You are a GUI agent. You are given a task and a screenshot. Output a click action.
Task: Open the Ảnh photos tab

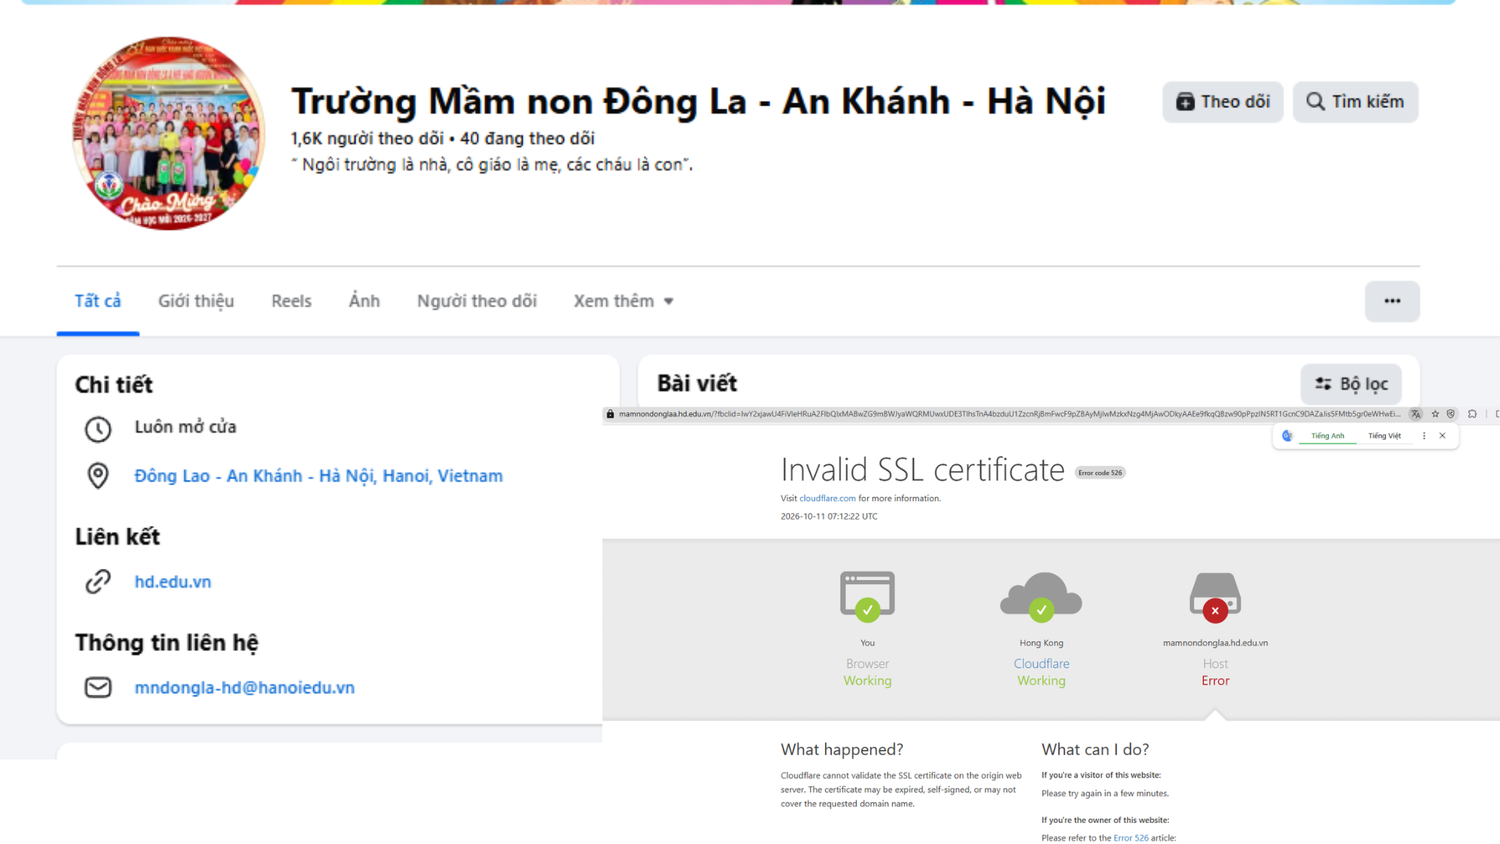pyautogui.click(x=364, y=301)
